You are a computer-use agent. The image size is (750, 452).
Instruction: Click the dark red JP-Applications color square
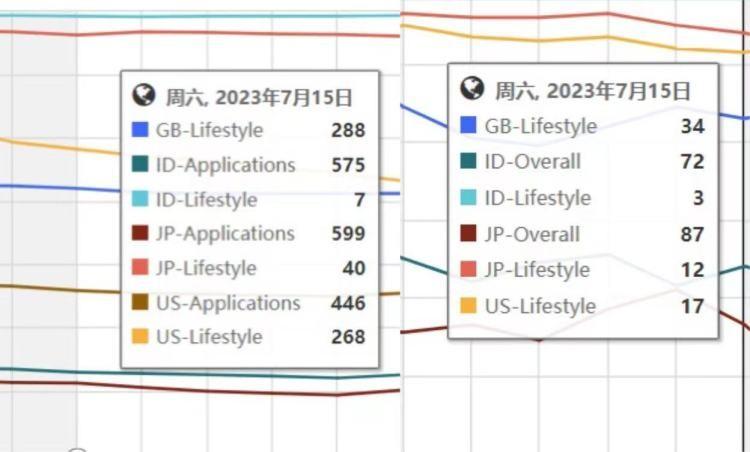tap(140, 234)
